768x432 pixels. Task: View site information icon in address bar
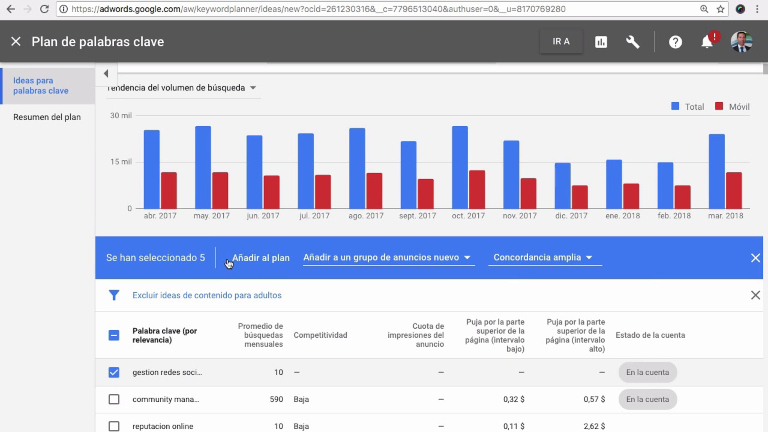tap(64, 9)
